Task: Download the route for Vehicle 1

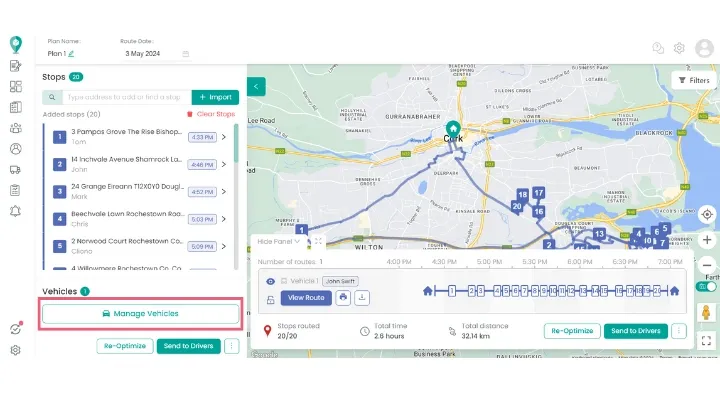Action: pos(362,297)
